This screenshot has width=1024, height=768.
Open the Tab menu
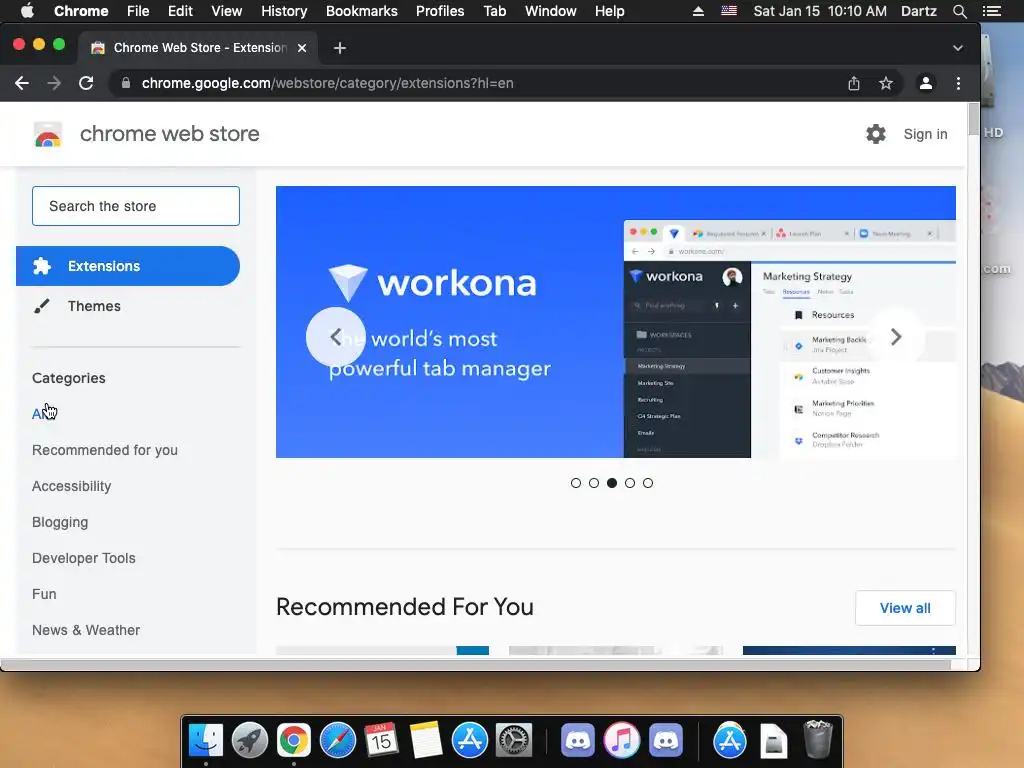point(494,11)
